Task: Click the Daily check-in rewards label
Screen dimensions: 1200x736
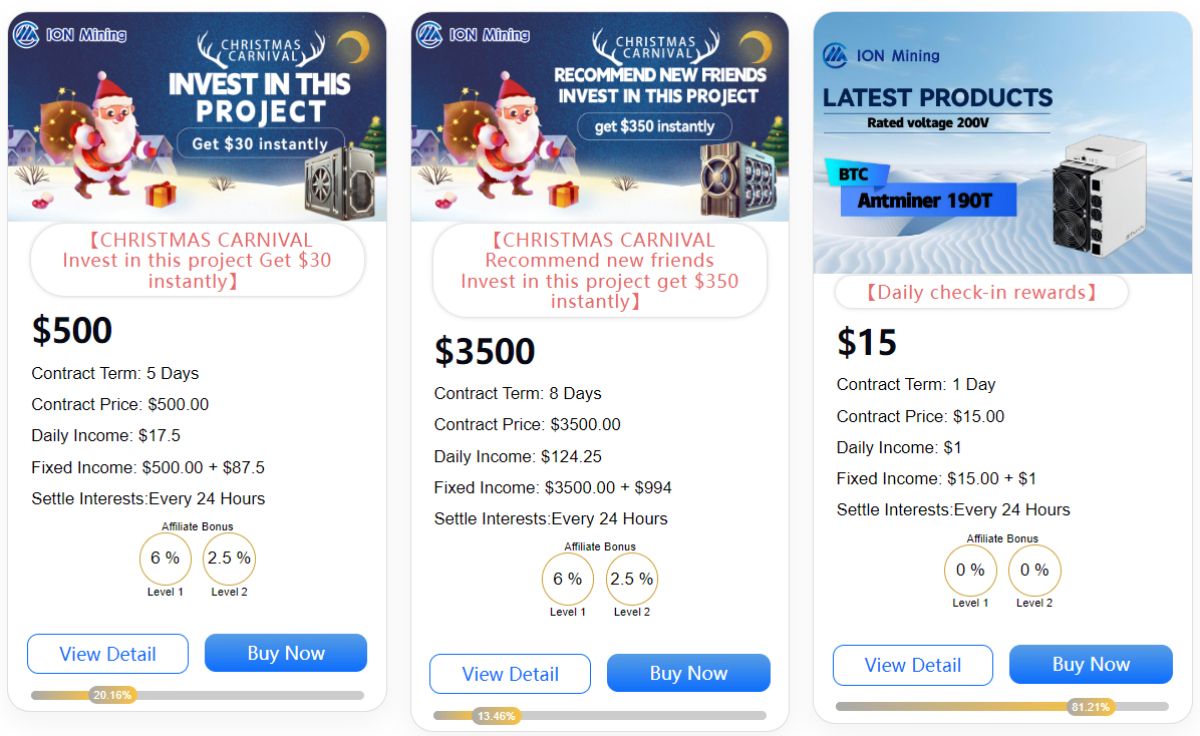Action: [981, 293]
